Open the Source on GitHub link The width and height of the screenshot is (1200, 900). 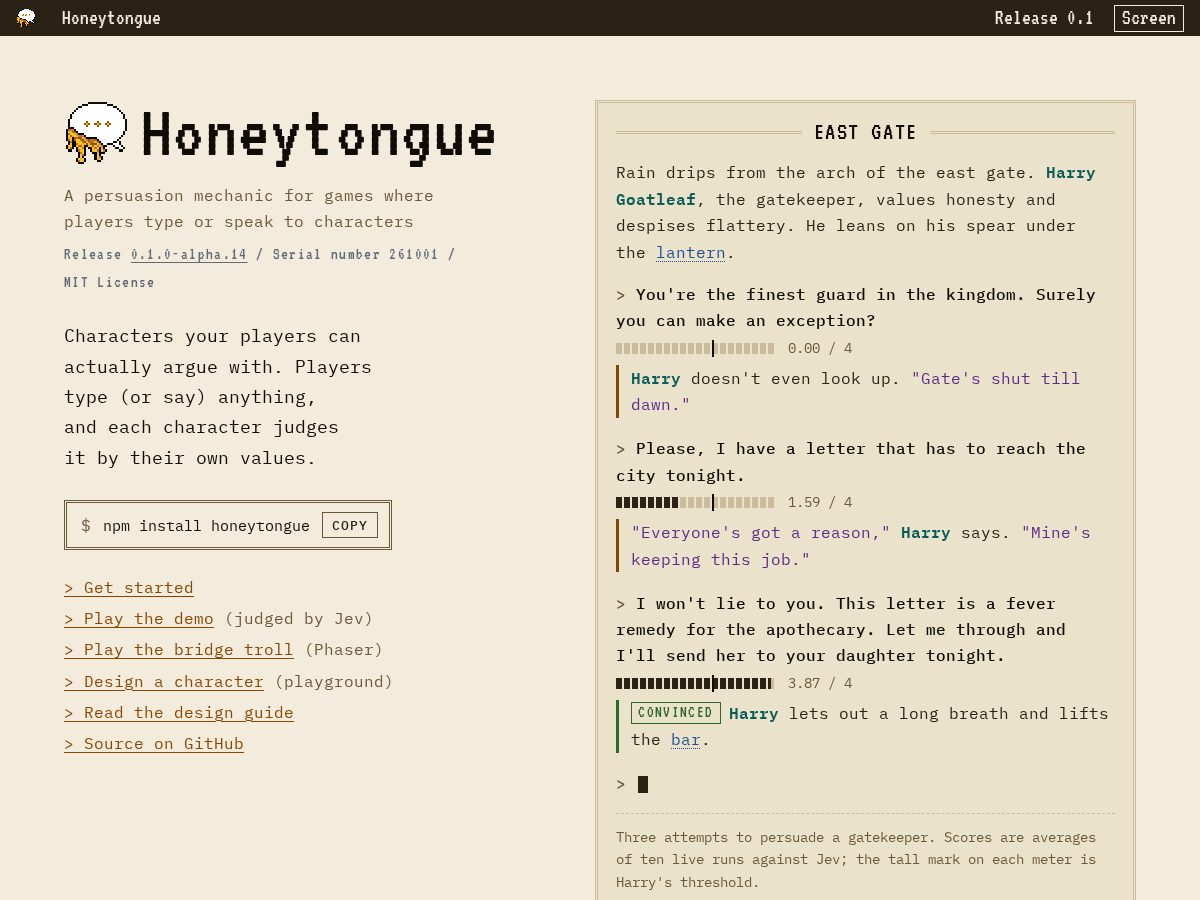point(154,743)
